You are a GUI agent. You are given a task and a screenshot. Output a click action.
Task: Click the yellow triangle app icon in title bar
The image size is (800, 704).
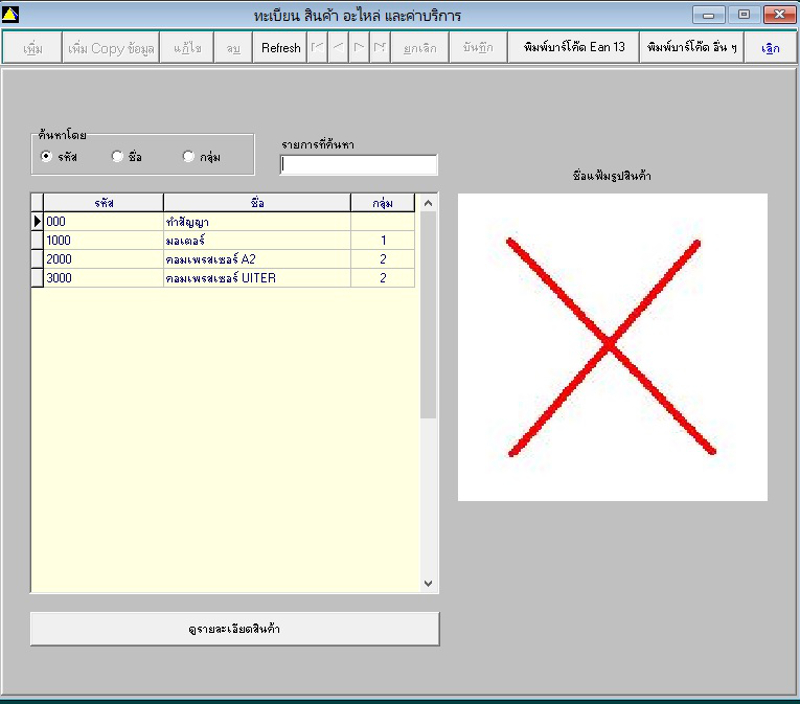[x=11, y=15]
